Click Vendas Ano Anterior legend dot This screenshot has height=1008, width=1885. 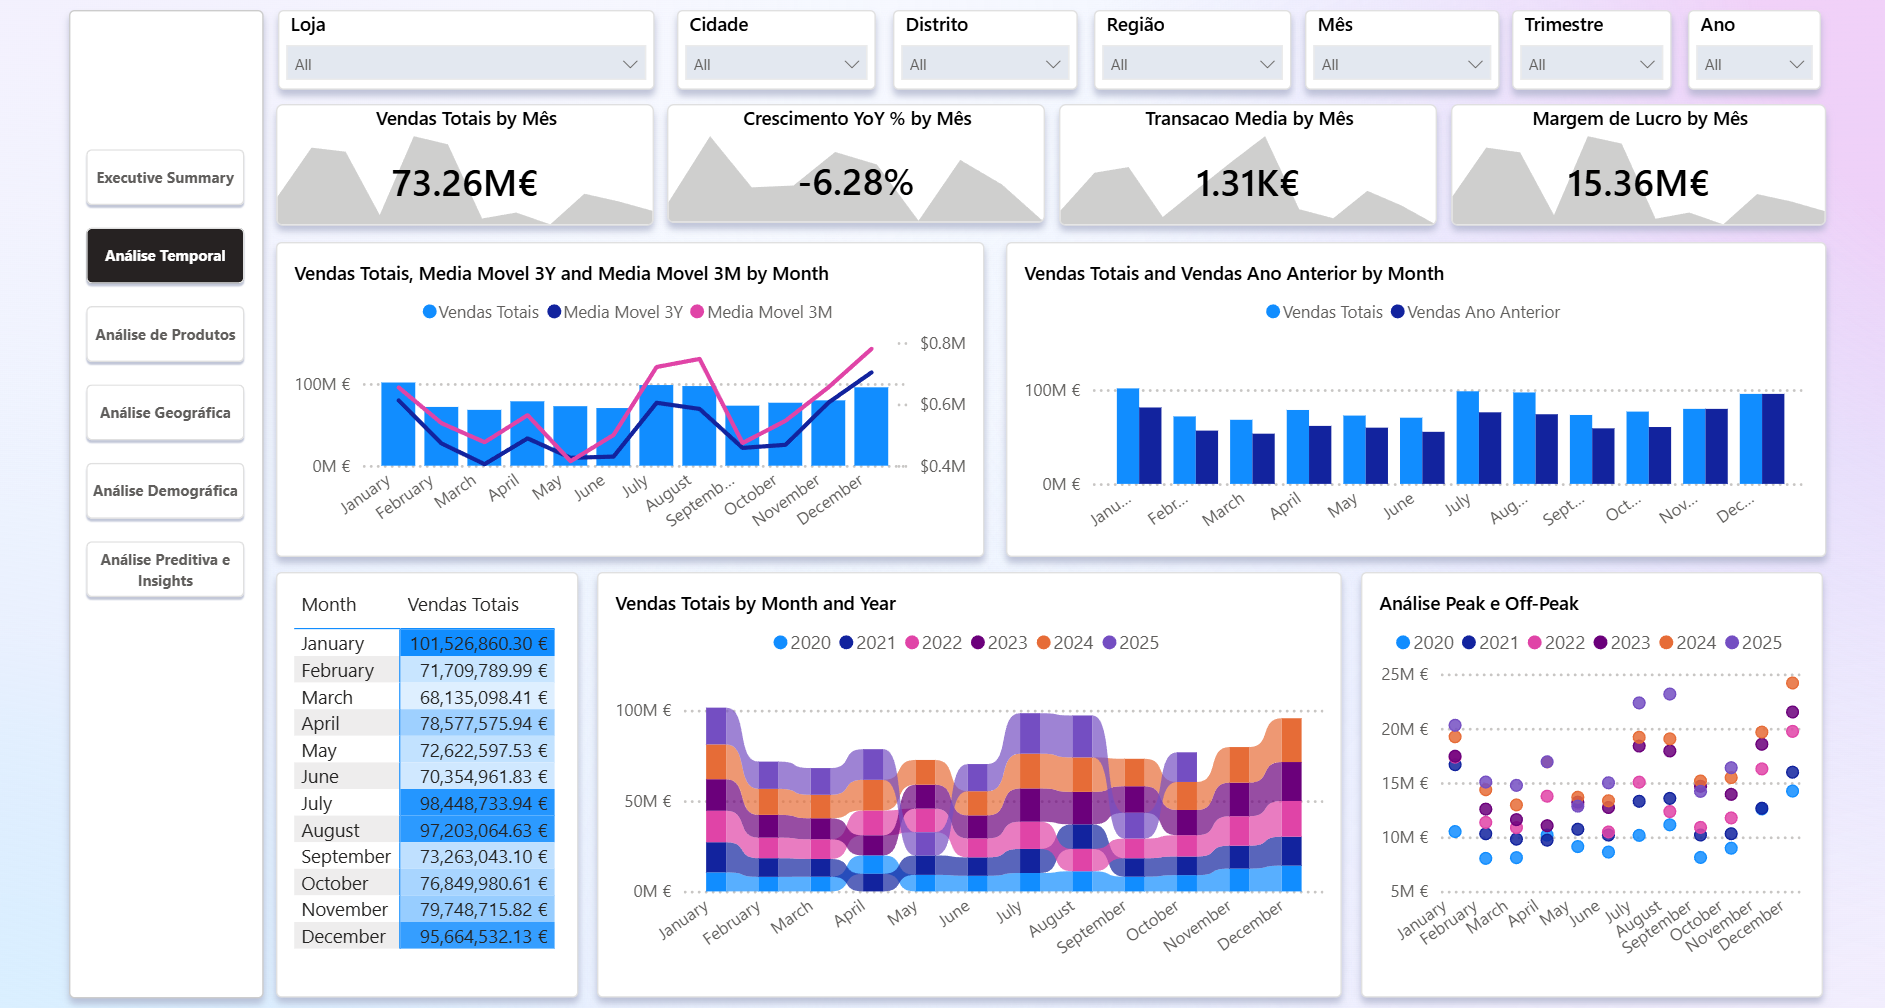point(1397,312)
